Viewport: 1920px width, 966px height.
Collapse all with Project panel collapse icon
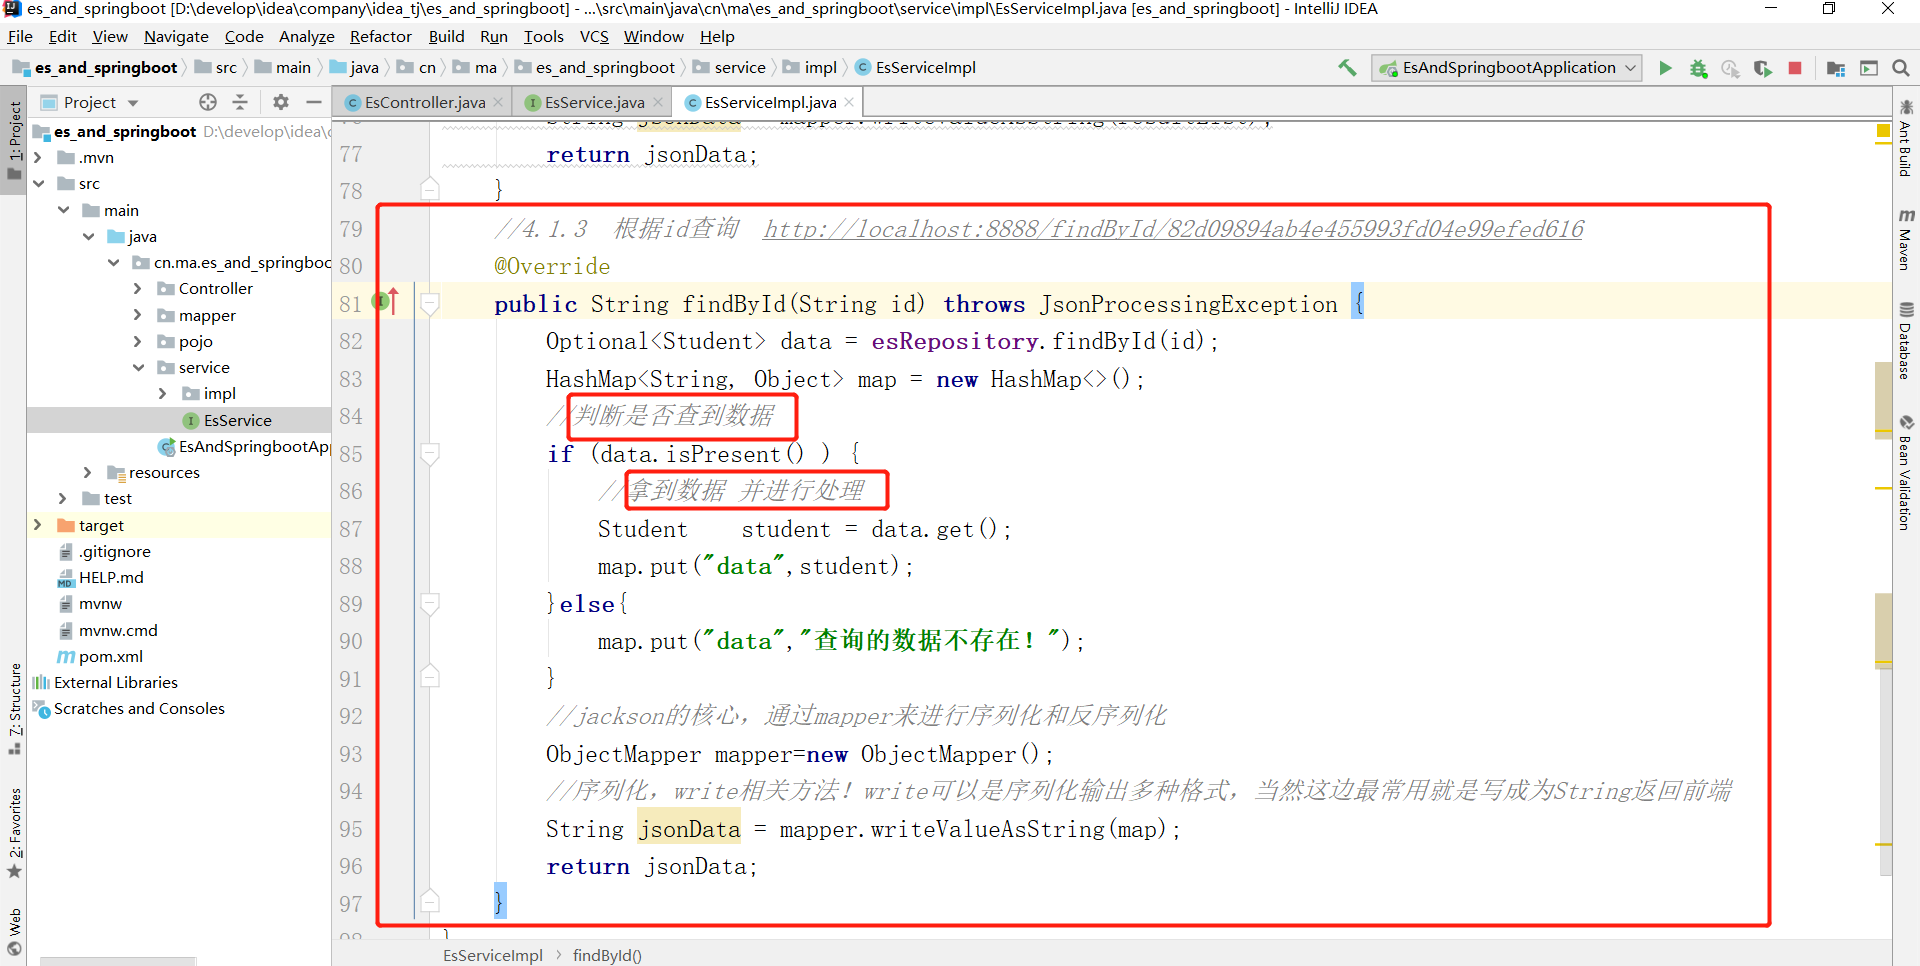[x=240, y=102]
